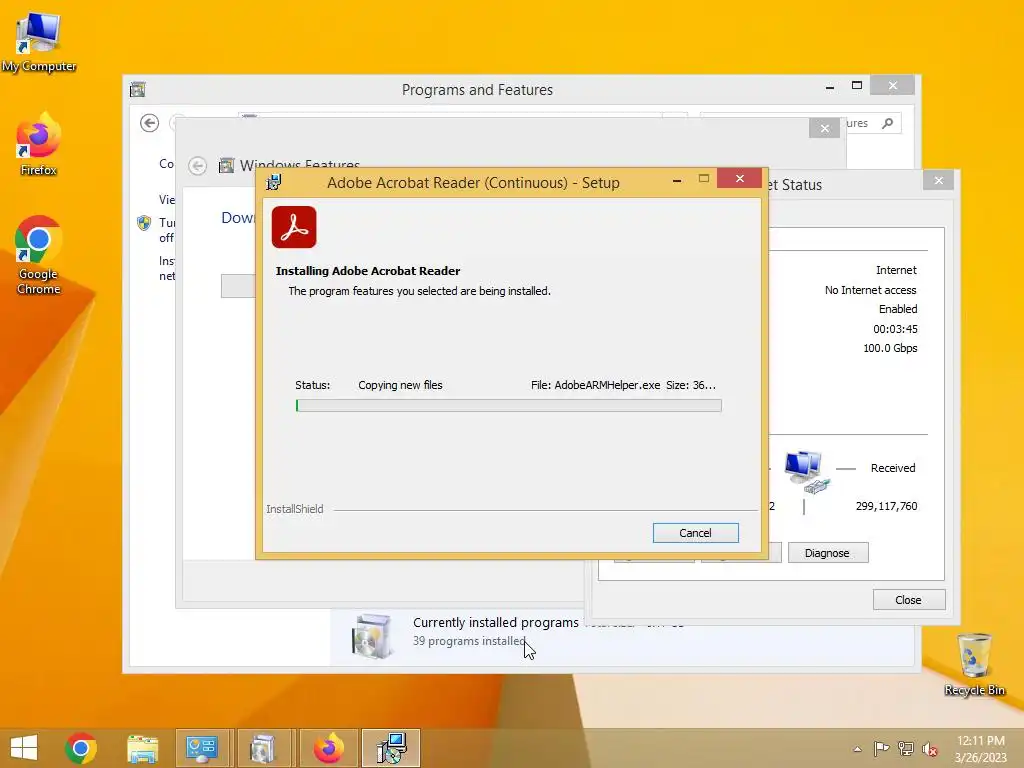Click the 'No Internet access' status text
Screen dimensions: 1024x768
(x=871, y=290)
